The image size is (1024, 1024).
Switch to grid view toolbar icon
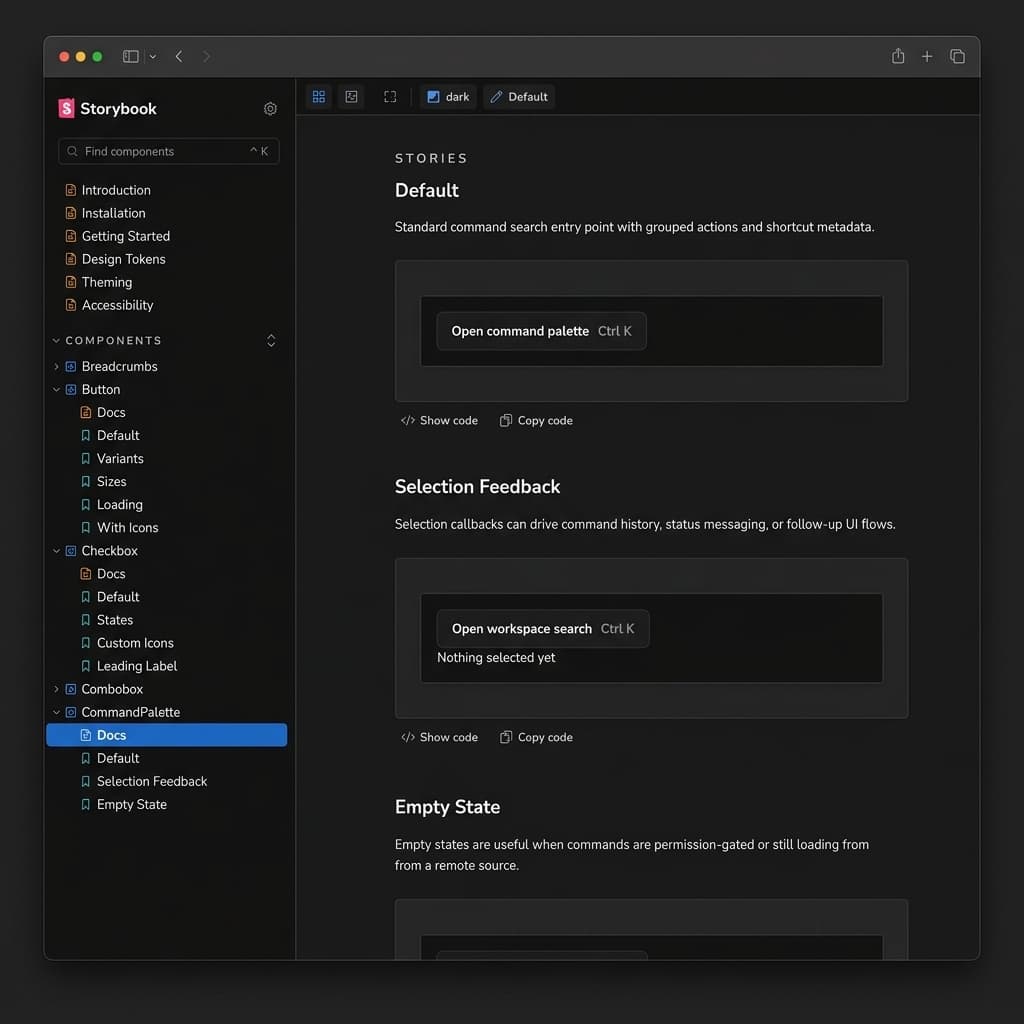click(x=319, y=97)
